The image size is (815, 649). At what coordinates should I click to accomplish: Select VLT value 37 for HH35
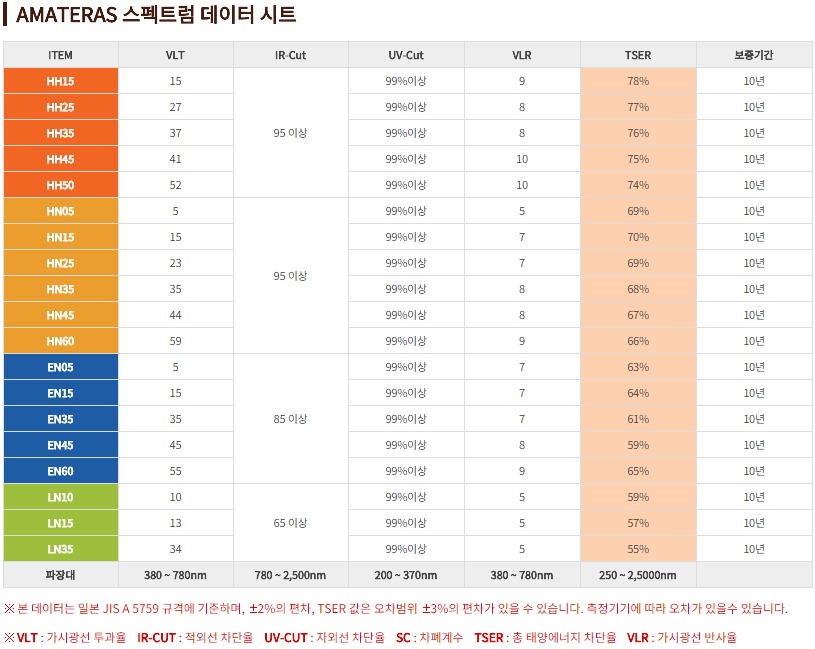point(176,133)
